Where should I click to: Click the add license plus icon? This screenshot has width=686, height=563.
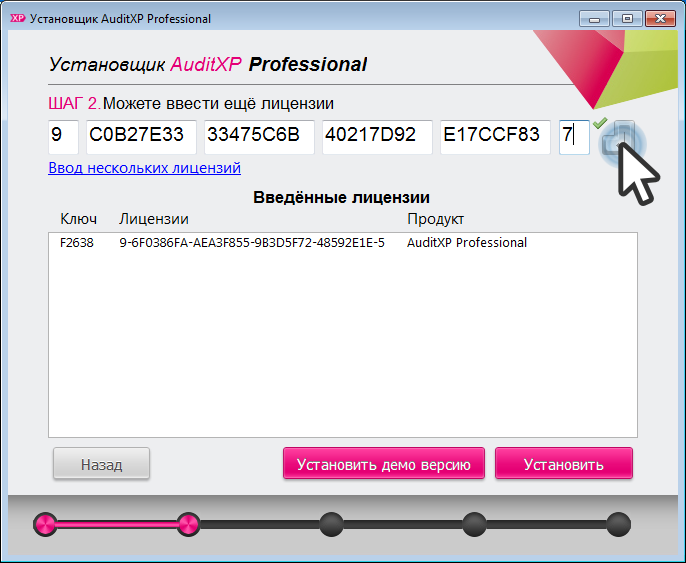[x=618, y=138]
